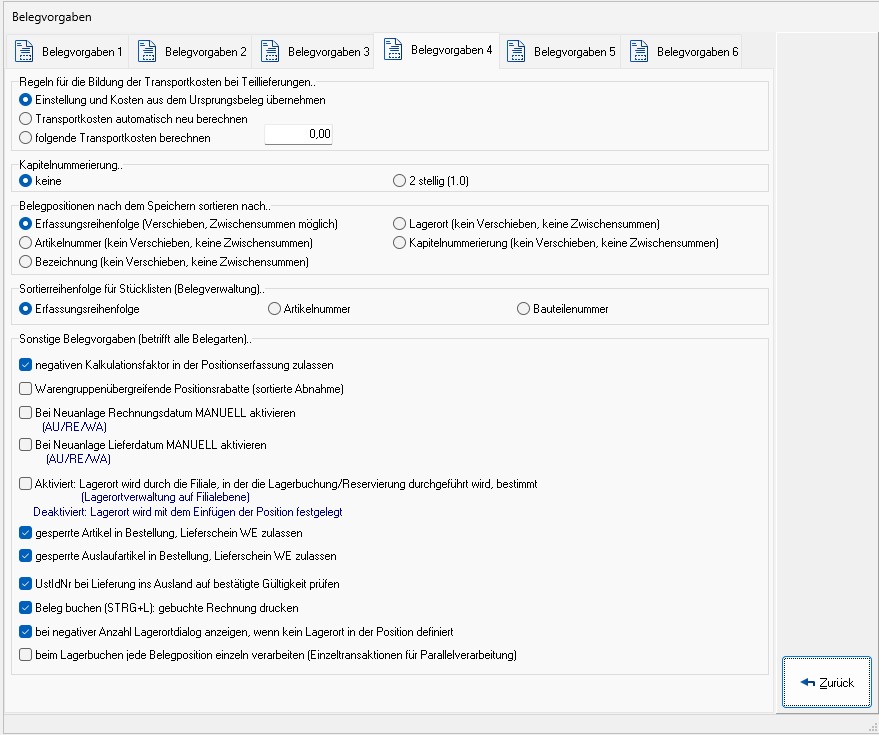Sort positions by Lagerort

(526, 224)
